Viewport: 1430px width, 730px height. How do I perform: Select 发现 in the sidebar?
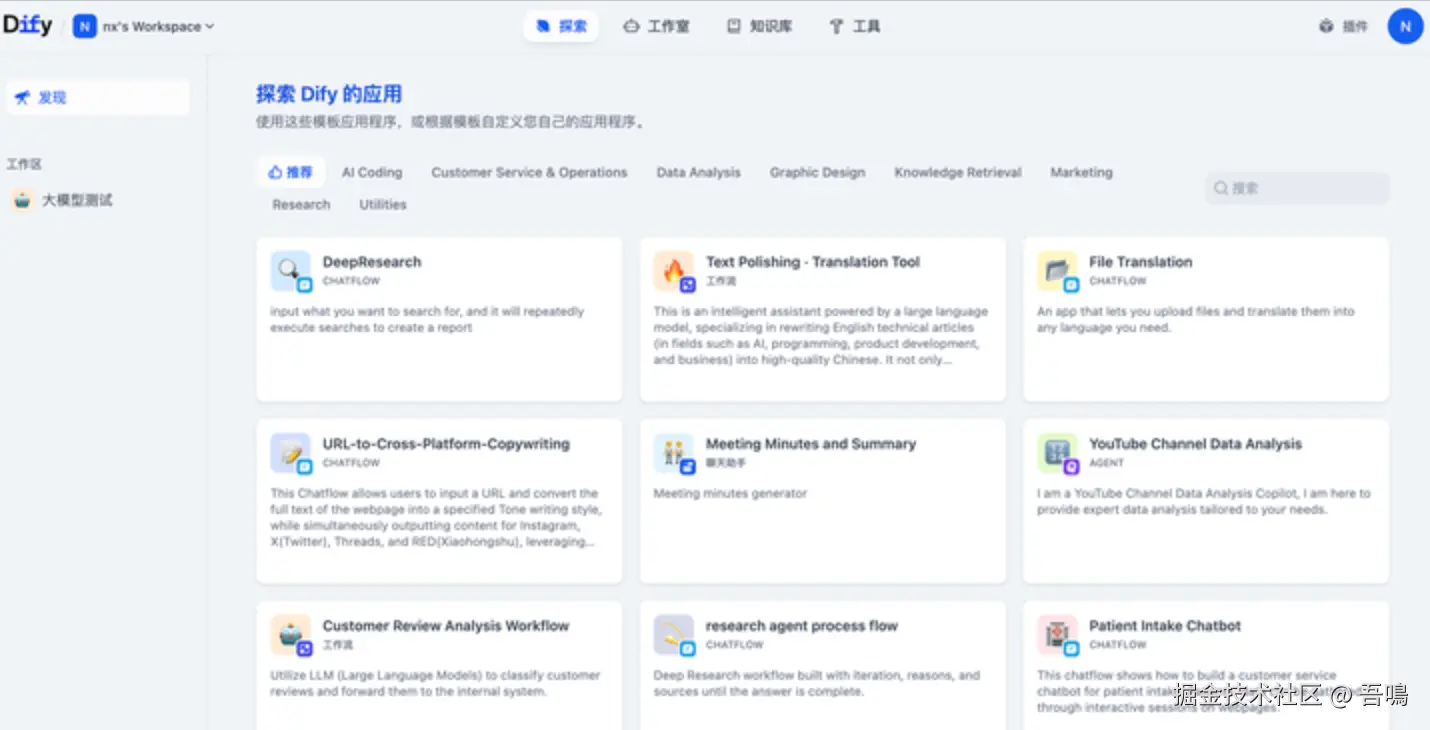tap(98, 98)
